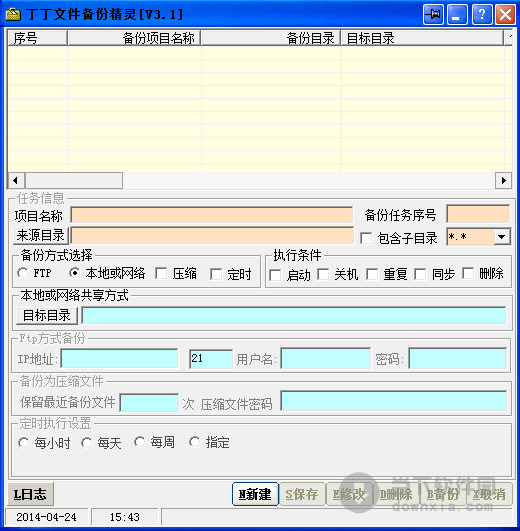Click the 备份任务序号 input field

pyautogui.click(x=478, y=214)
